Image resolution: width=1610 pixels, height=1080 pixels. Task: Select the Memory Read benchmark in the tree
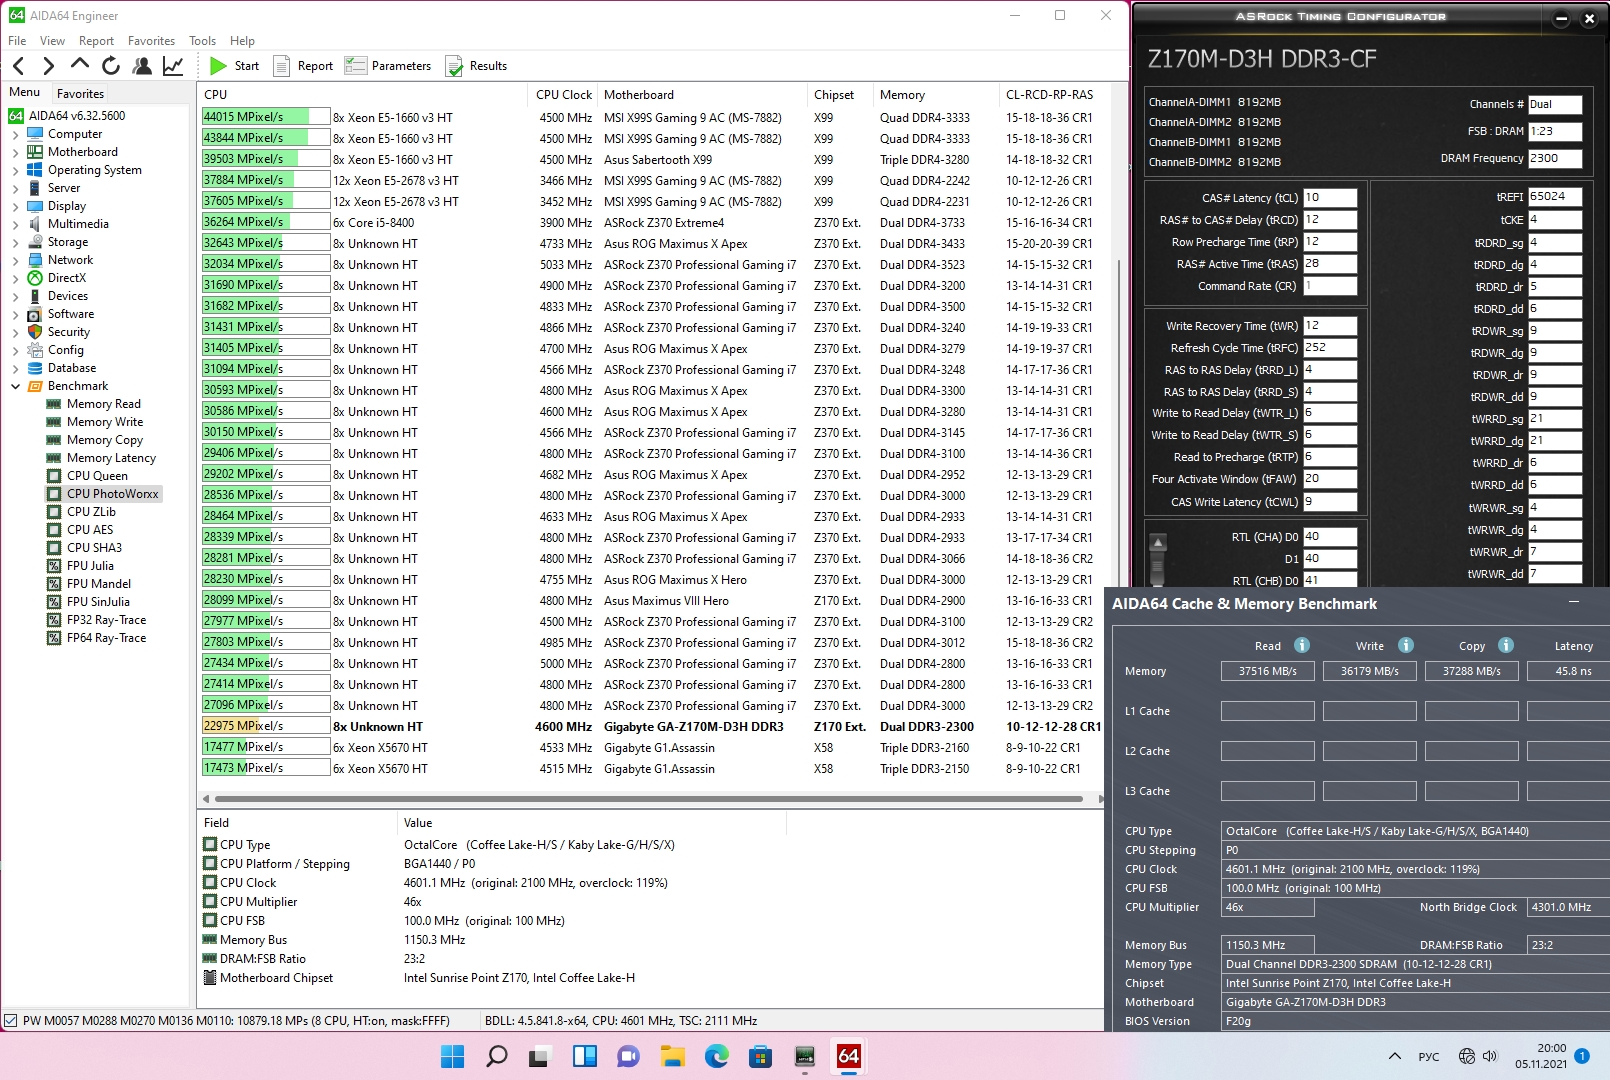tap(104, 404)
